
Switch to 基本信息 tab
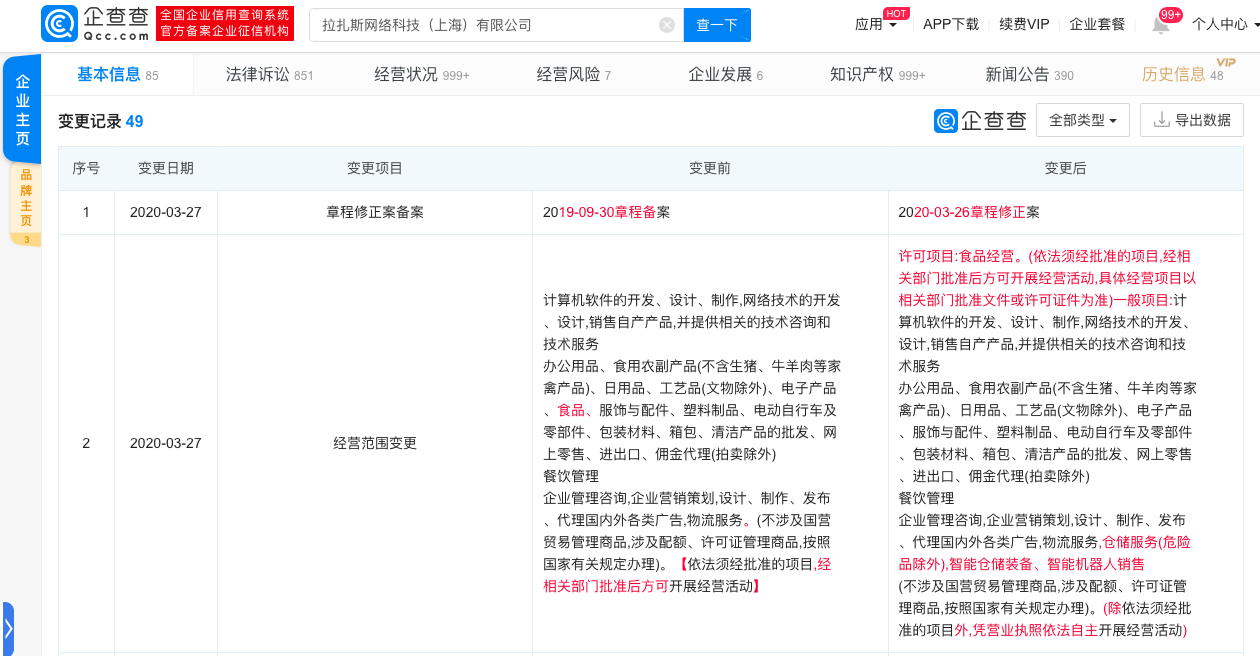click(x=118, y=74)
